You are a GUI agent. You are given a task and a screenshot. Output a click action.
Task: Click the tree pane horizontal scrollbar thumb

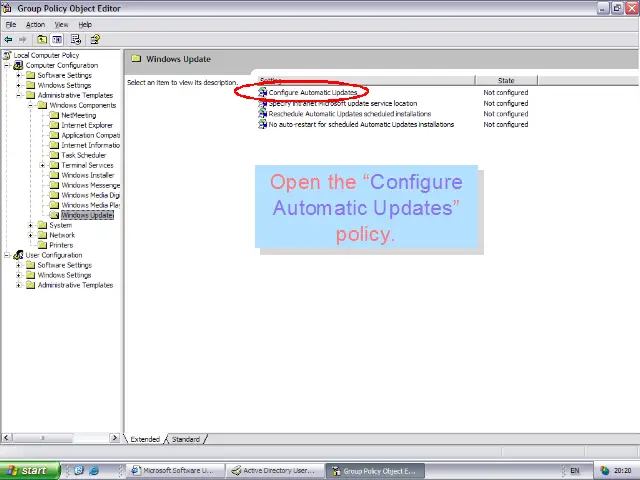(x=42, y=438)
